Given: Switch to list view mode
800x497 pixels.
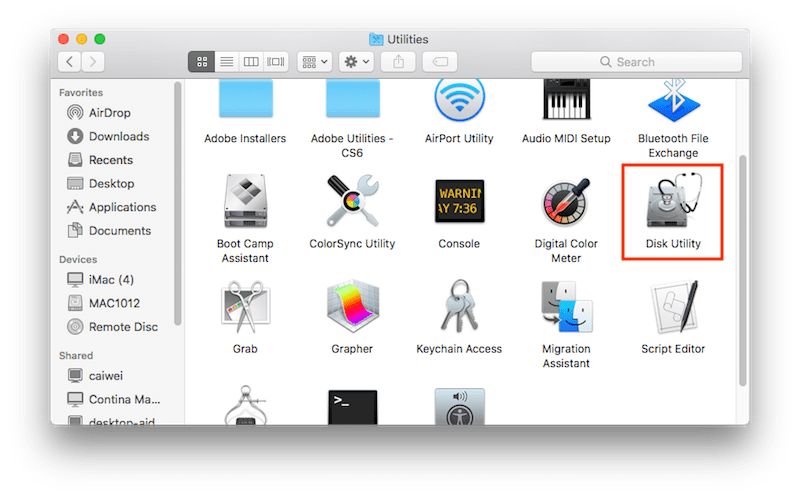Looking at the screenshot, I should coord(226,62).
